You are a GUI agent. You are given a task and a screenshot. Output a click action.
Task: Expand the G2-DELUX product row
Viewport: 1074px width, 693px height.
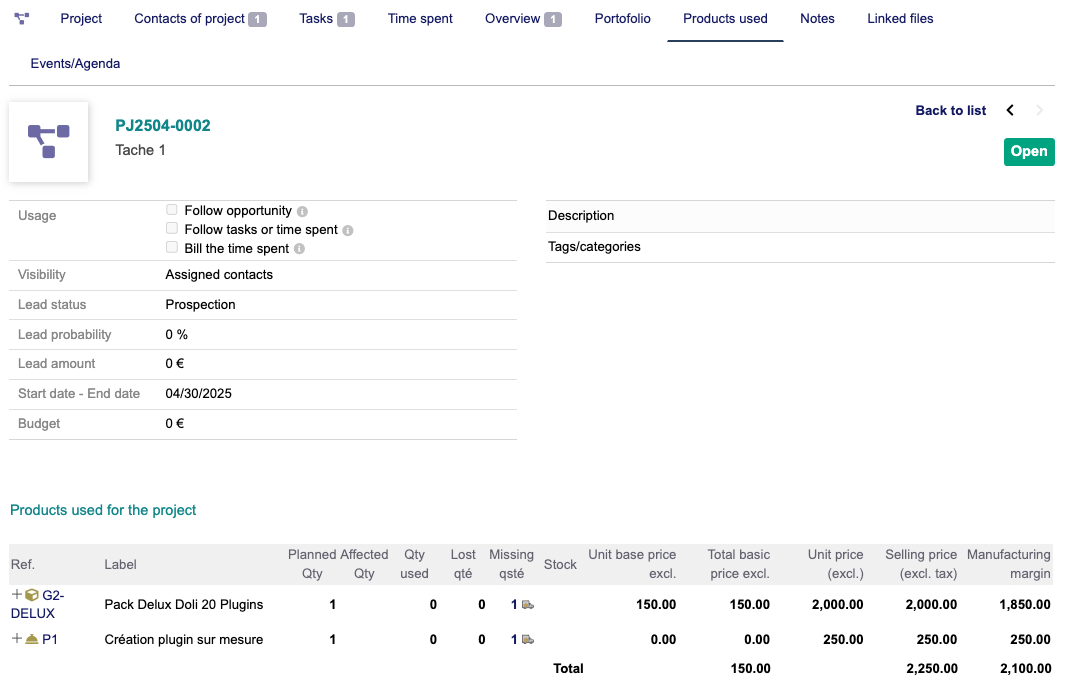click(x=17, y=594)
